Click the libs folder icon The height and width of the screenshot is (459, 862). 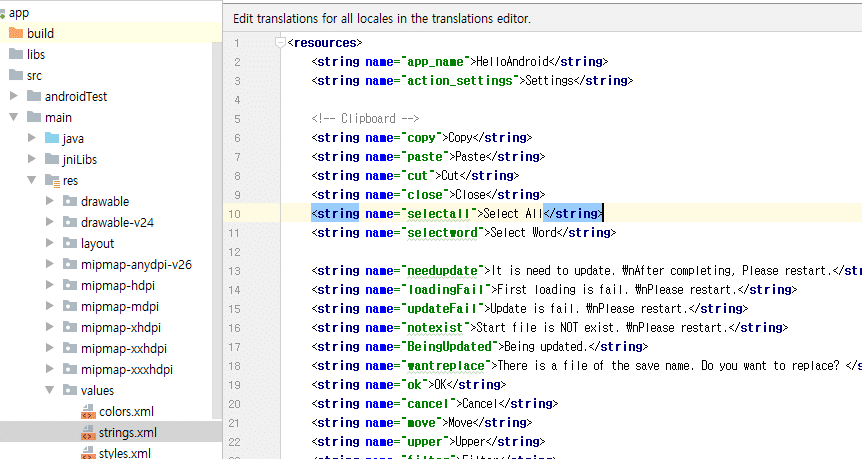16,54
